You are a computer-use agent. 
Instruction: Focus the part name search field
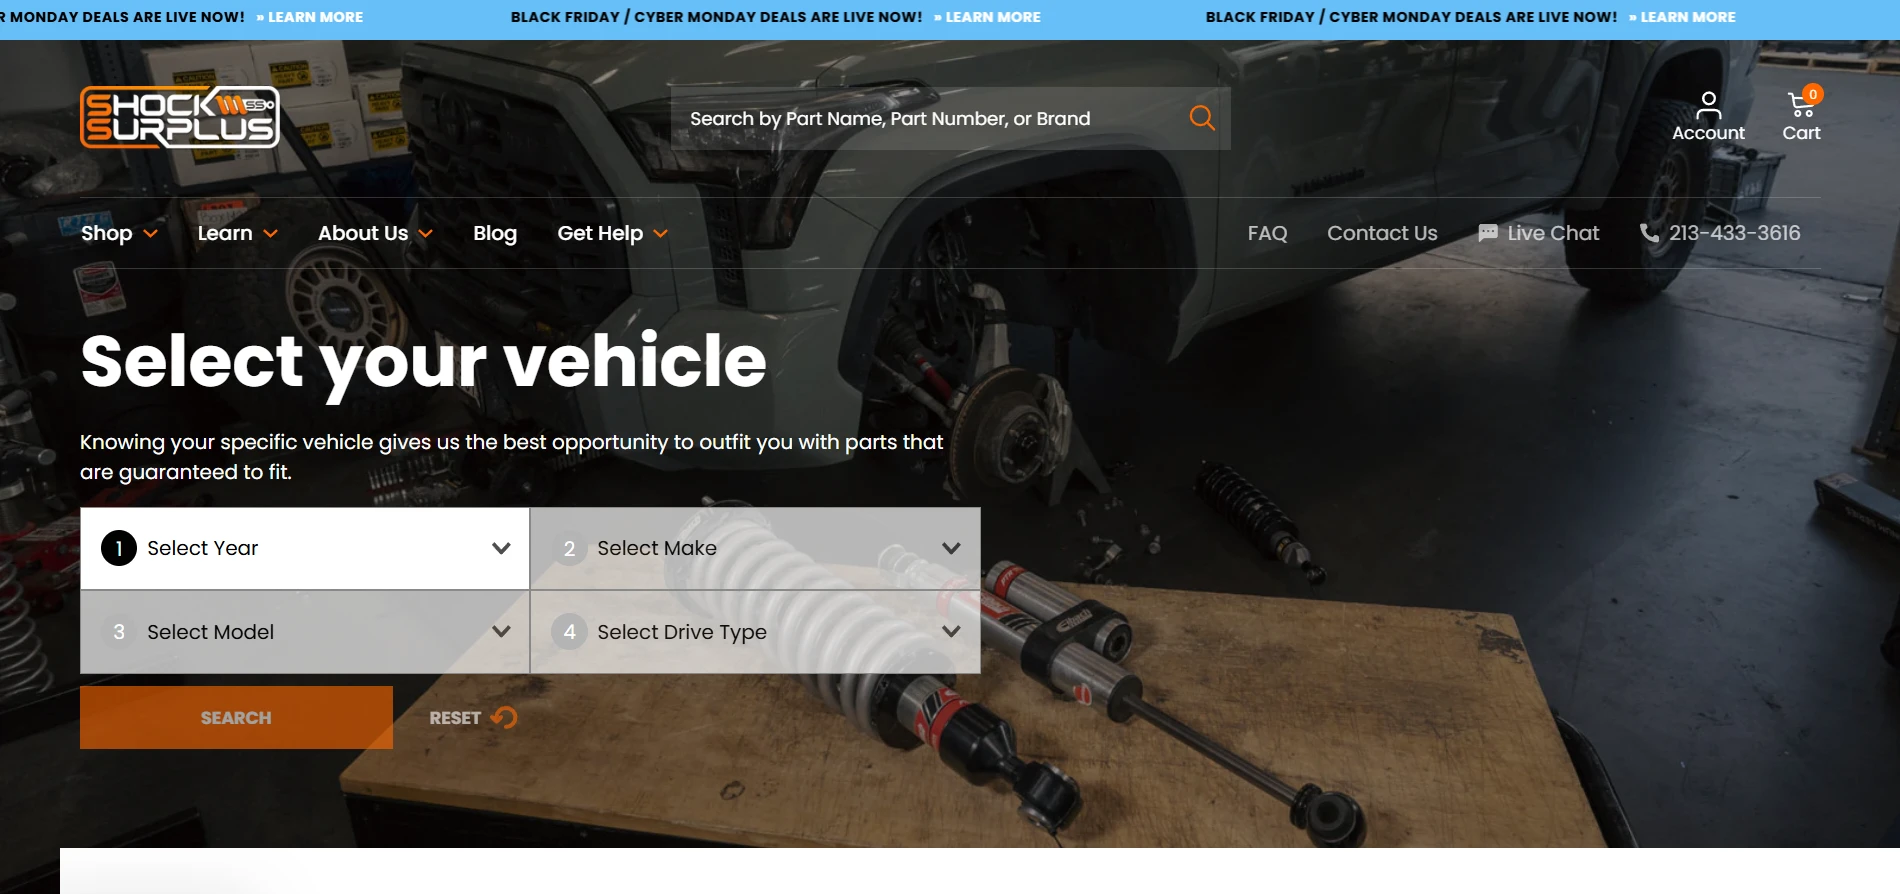tap(920, 118)
